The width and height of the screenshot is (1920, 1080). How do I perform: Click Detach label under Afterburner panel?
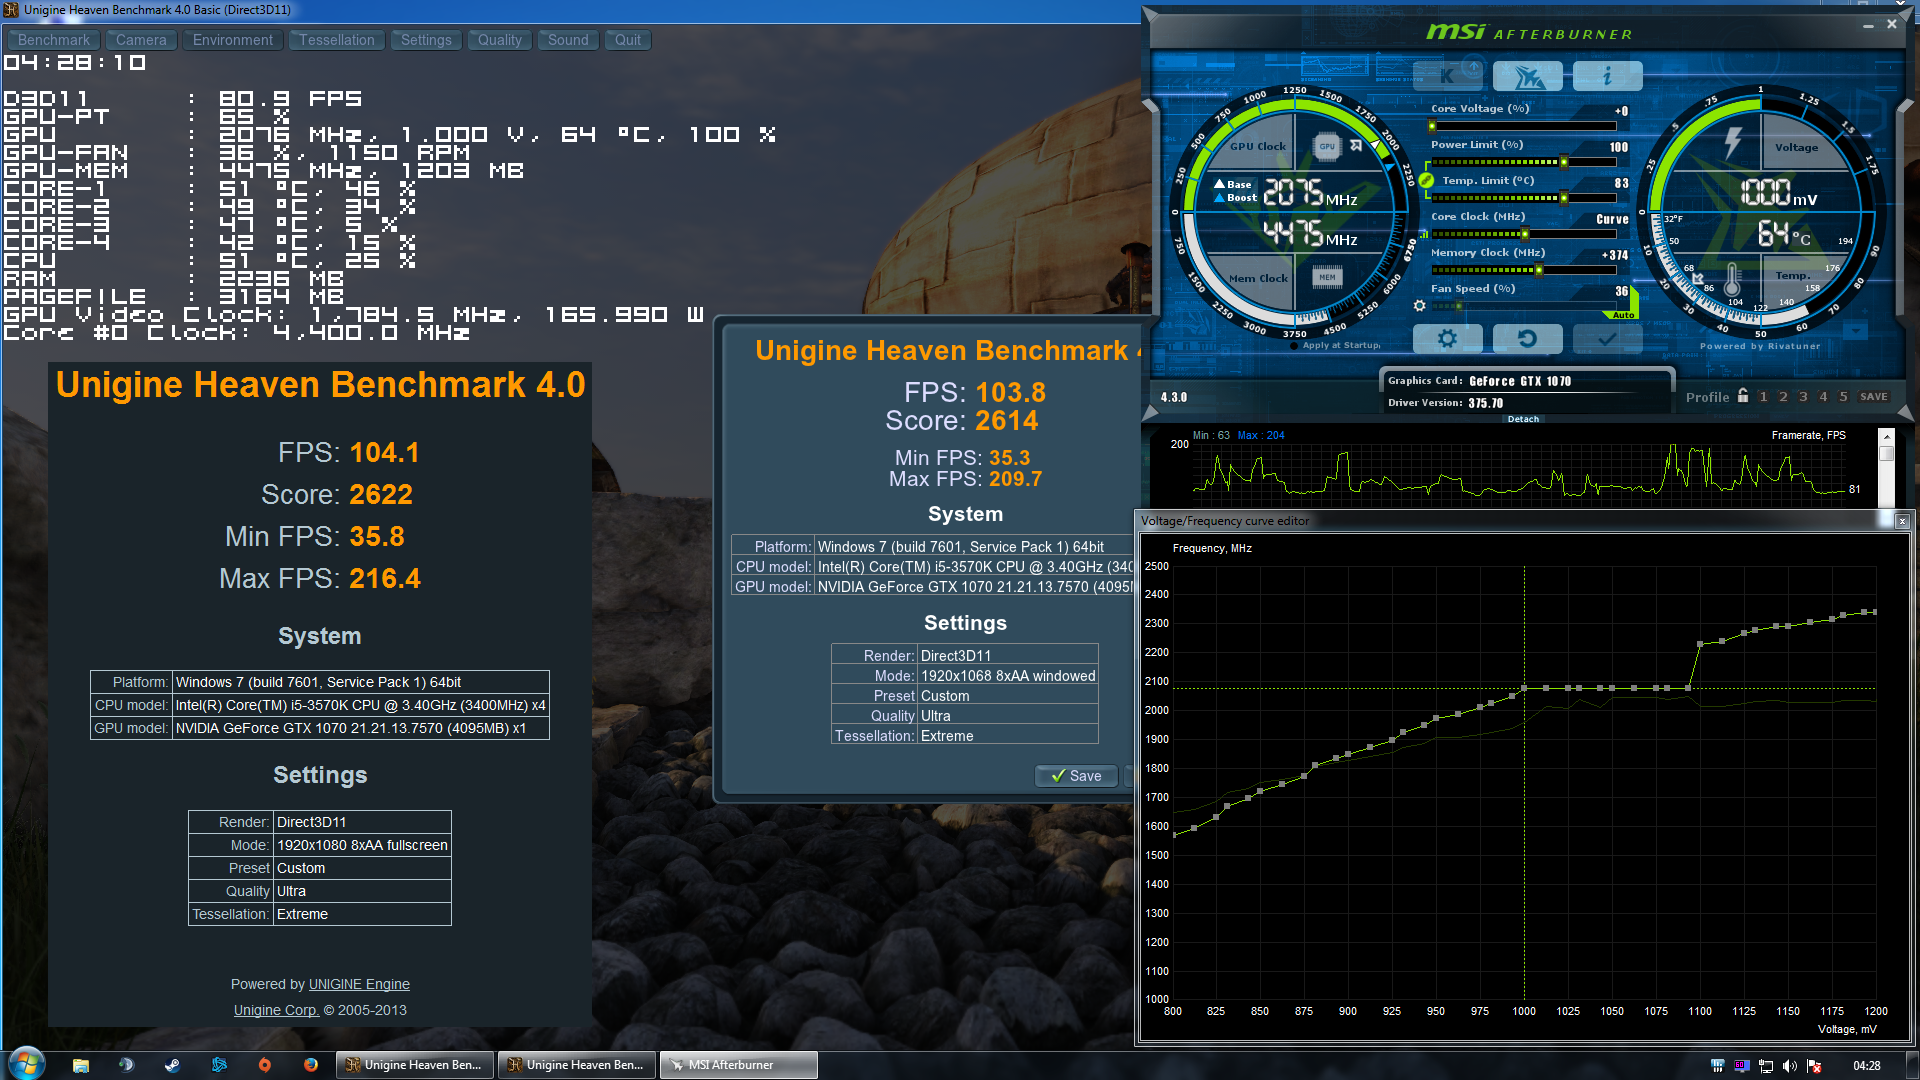pos(1523,419)
